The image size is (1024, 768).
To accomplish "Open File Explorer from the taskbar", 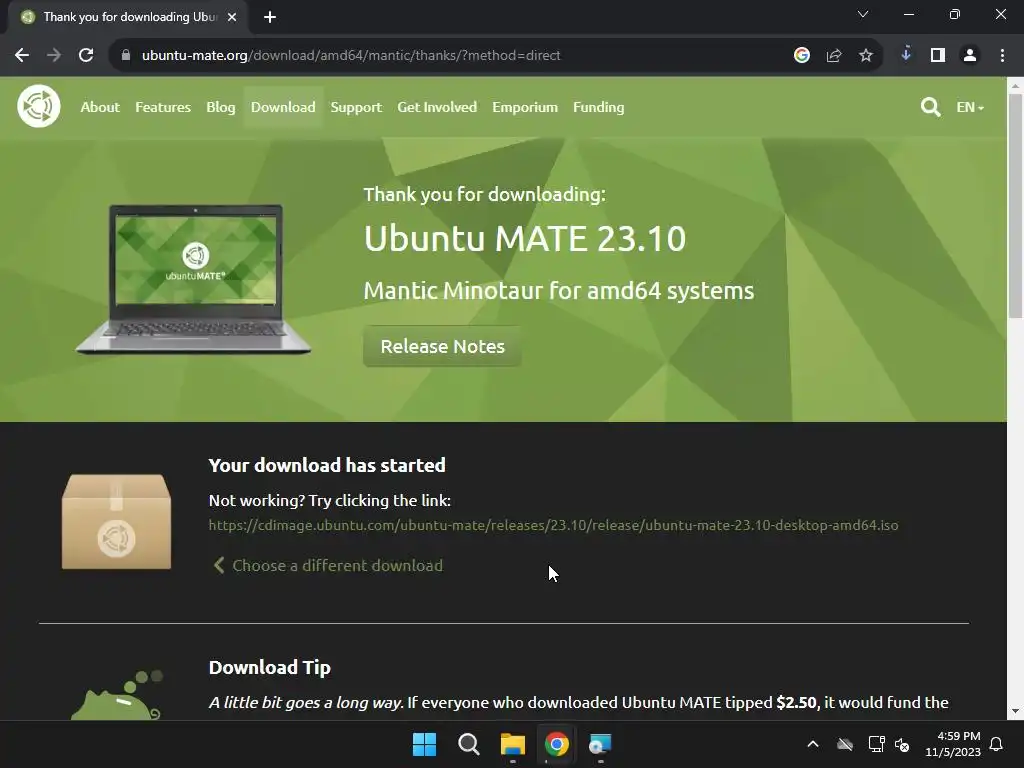I will [513, 744].
